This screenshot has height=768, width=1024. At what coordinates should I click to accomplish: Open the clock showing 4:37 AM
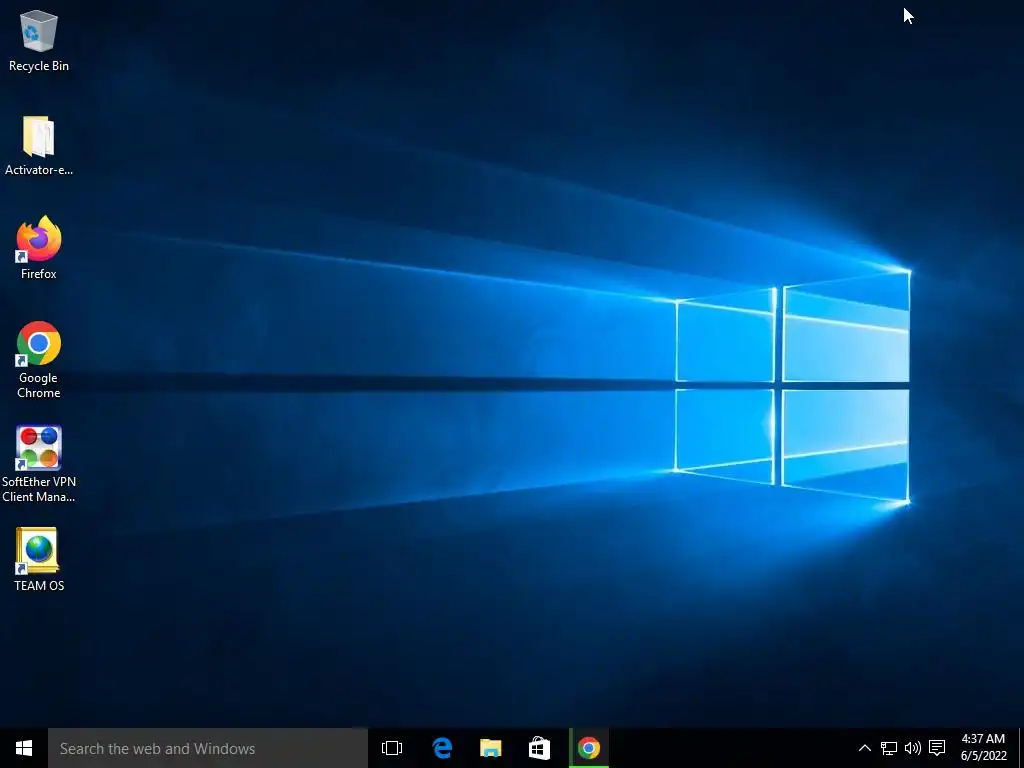click(983, 748)
